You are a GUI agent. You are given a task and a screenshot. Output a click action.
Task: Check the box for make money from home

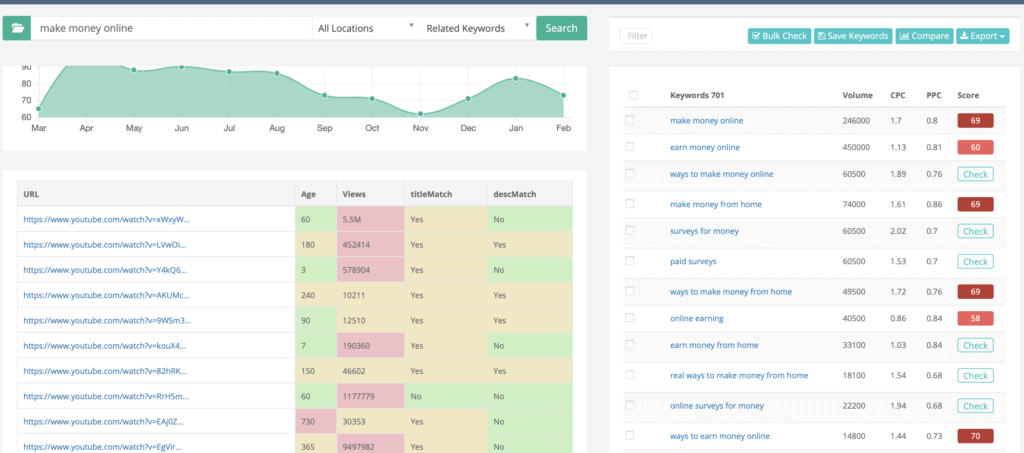coord(630,204)
